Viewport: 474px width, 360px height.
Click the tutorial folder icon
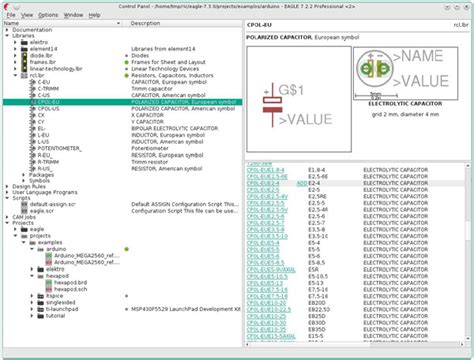click(x=41, y=316)
